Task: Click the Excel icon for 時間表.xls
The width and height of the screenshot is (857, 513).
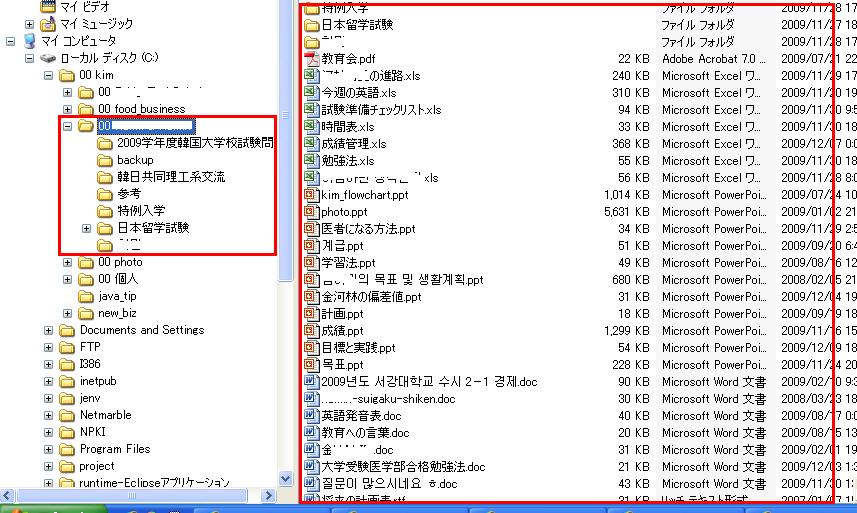Action: coord(310,127)
